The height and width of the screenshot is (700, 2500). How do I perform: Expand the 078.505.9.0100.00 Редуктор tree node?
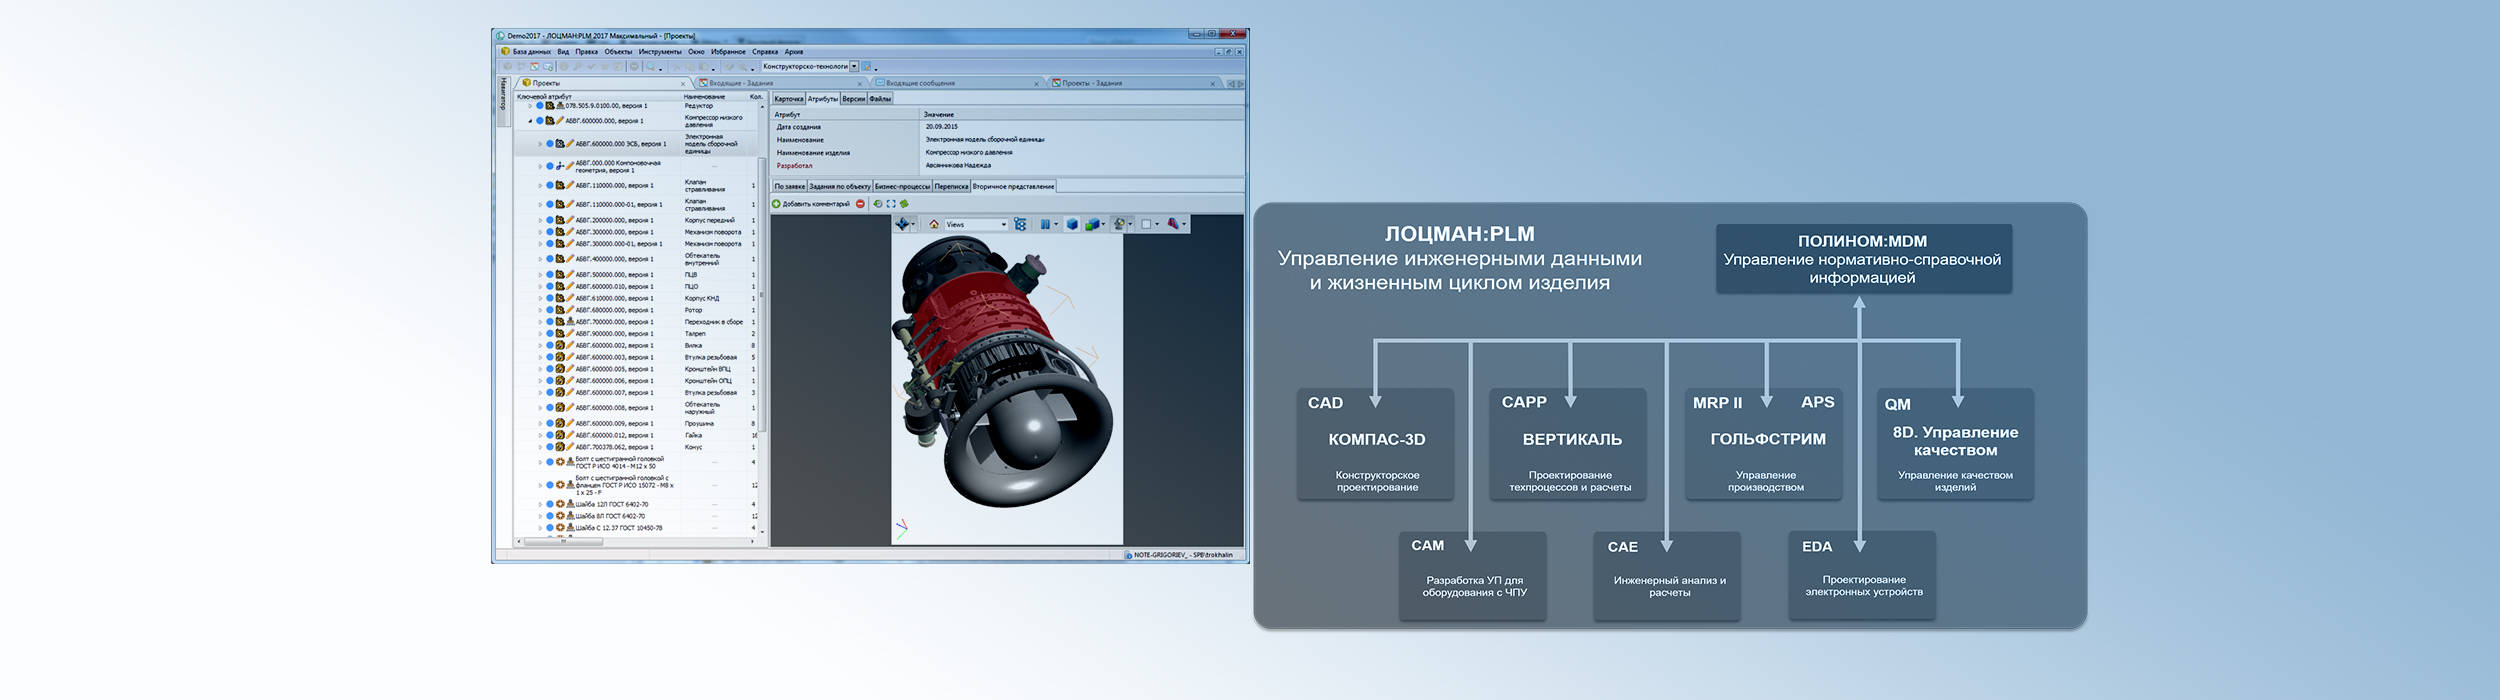tap(530, 106)
